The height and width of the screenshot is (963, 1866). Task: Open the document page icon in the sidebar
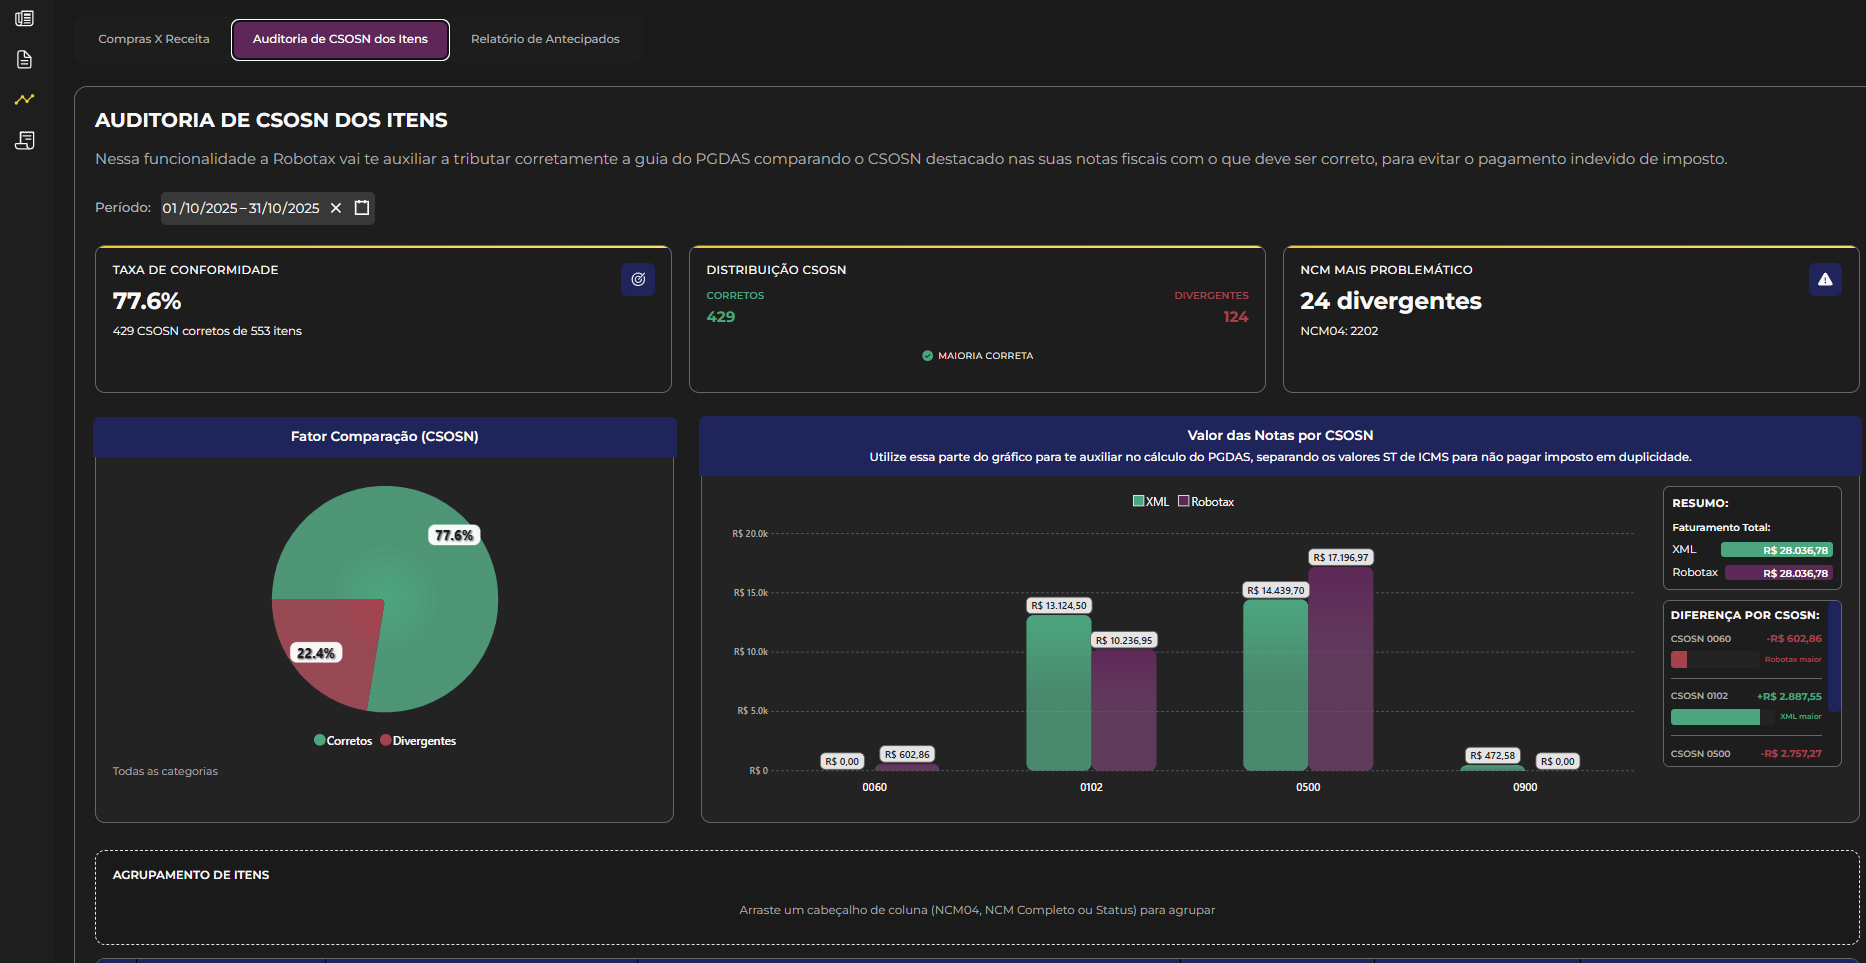[x=25, y=60]
